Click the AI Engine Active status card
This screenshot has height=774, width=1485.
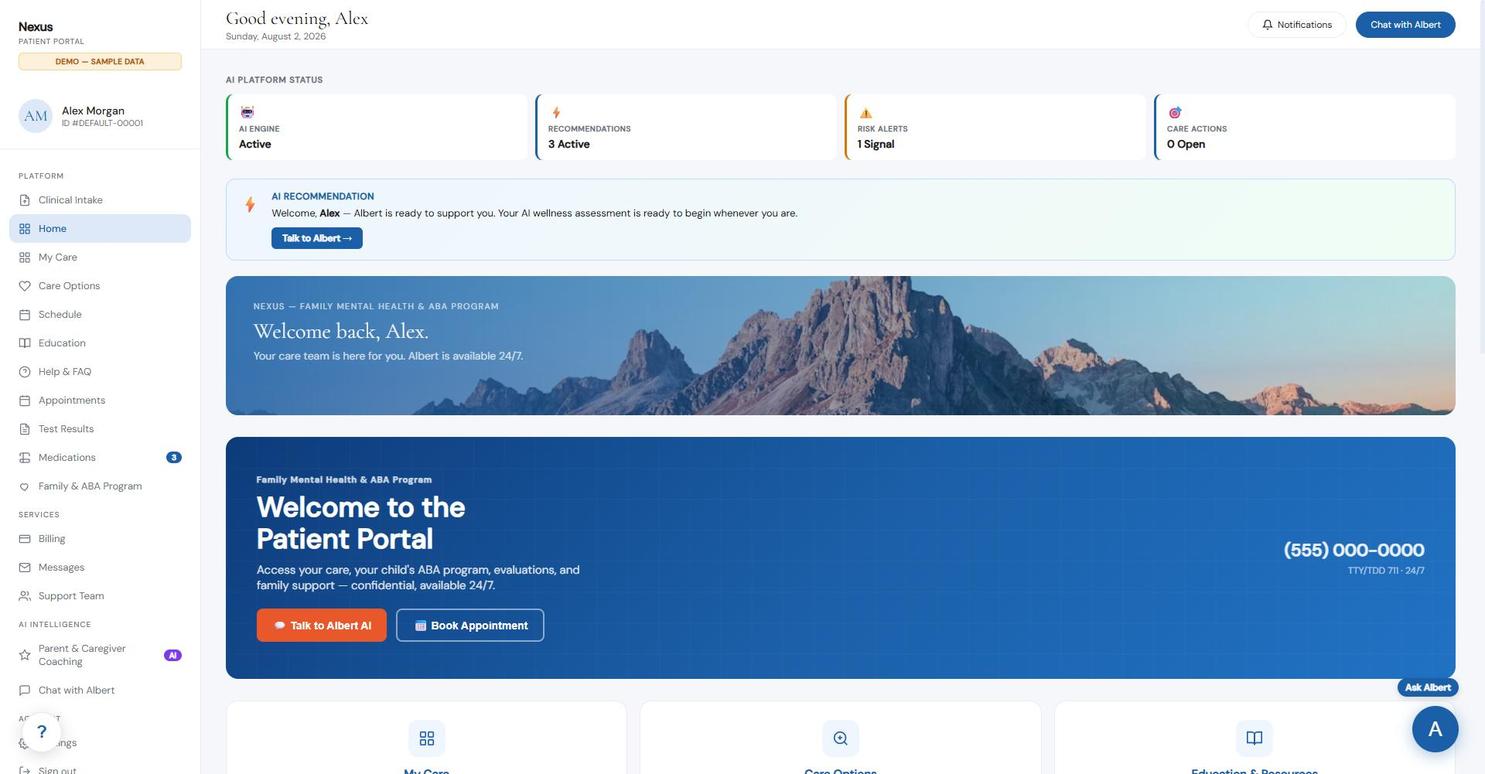pyautogui.click(x=377, y=127)
